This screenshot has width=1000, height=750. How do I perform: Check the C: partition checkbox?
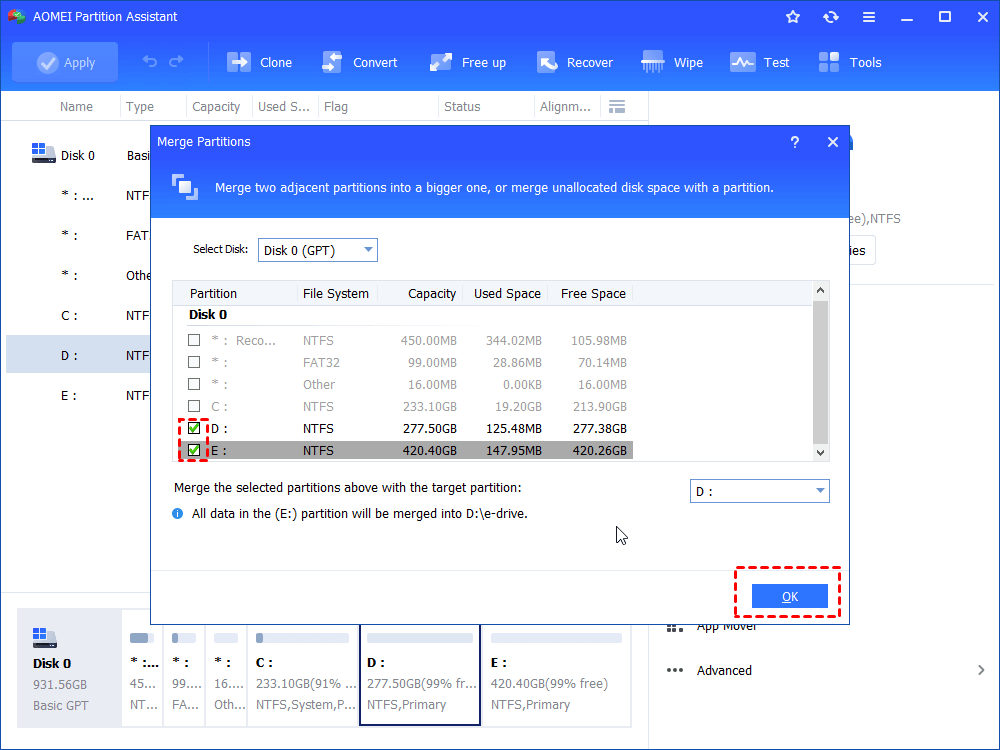pos(194,406)
